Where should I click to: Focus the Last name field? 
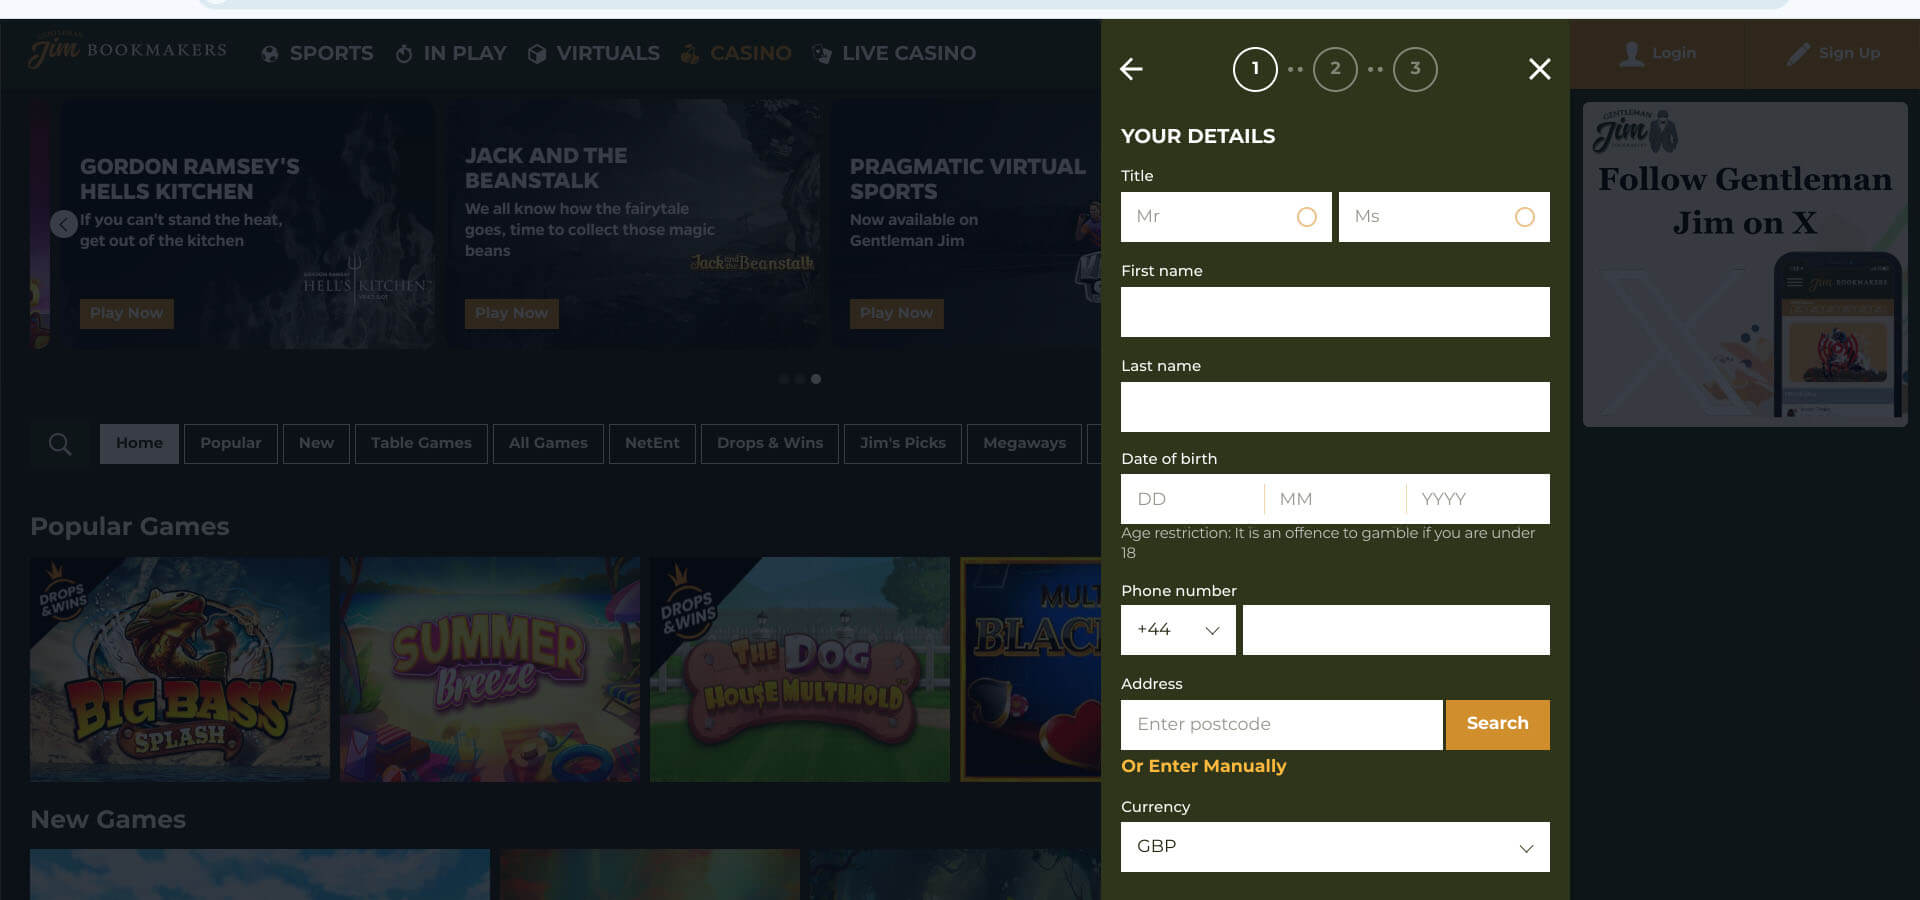[1335, 407]
